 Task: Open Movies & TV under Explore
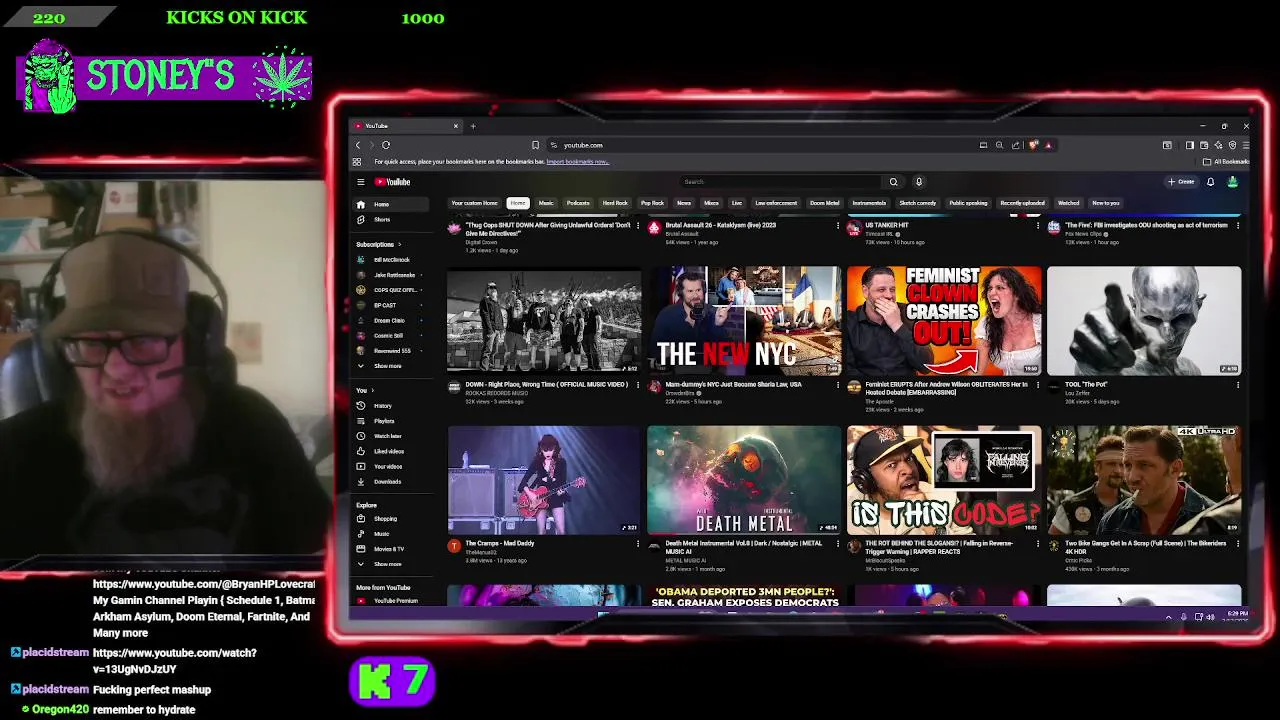(x=391, y=549)
